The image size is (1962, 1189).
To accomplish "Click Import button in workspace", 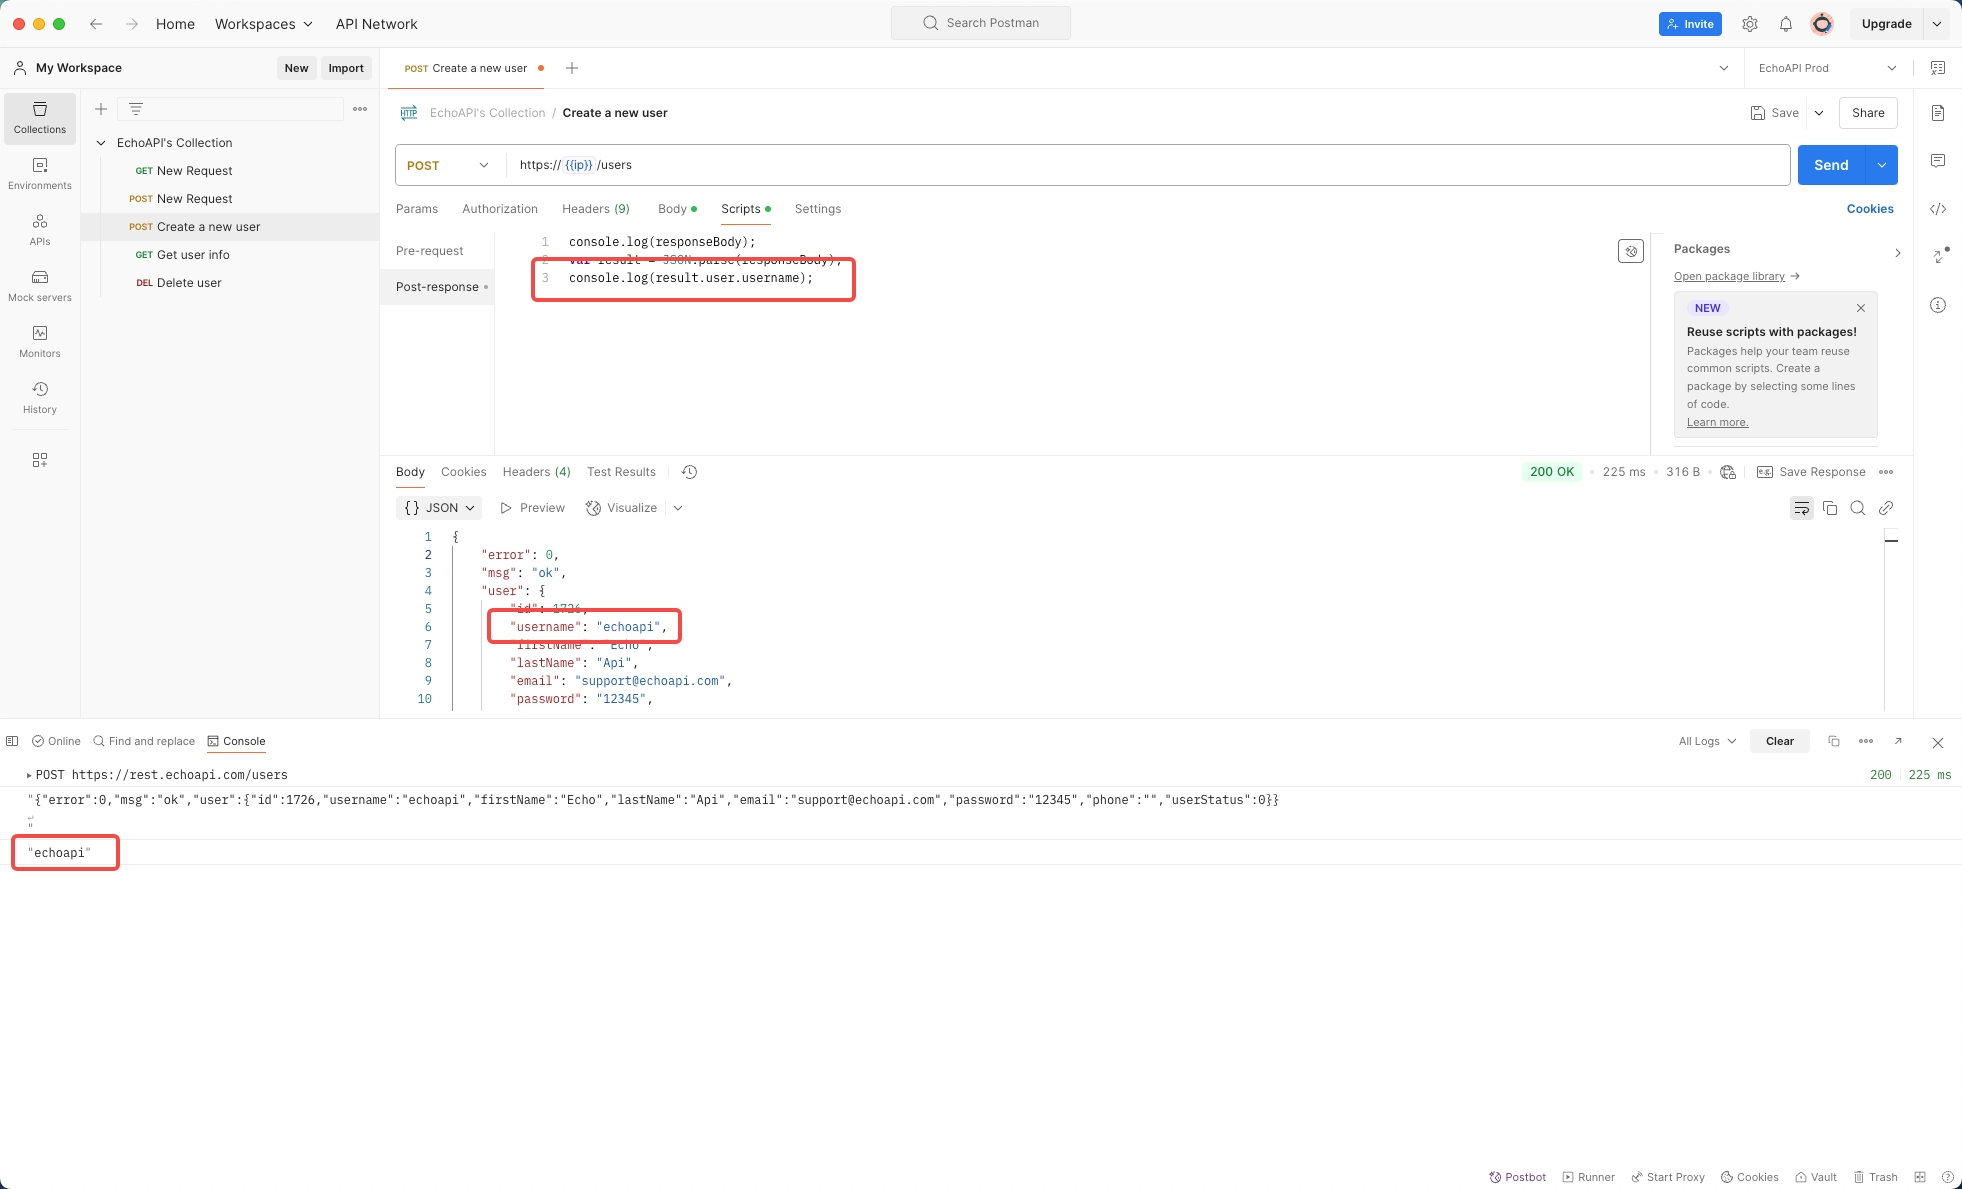I will (x=346, y=68).
